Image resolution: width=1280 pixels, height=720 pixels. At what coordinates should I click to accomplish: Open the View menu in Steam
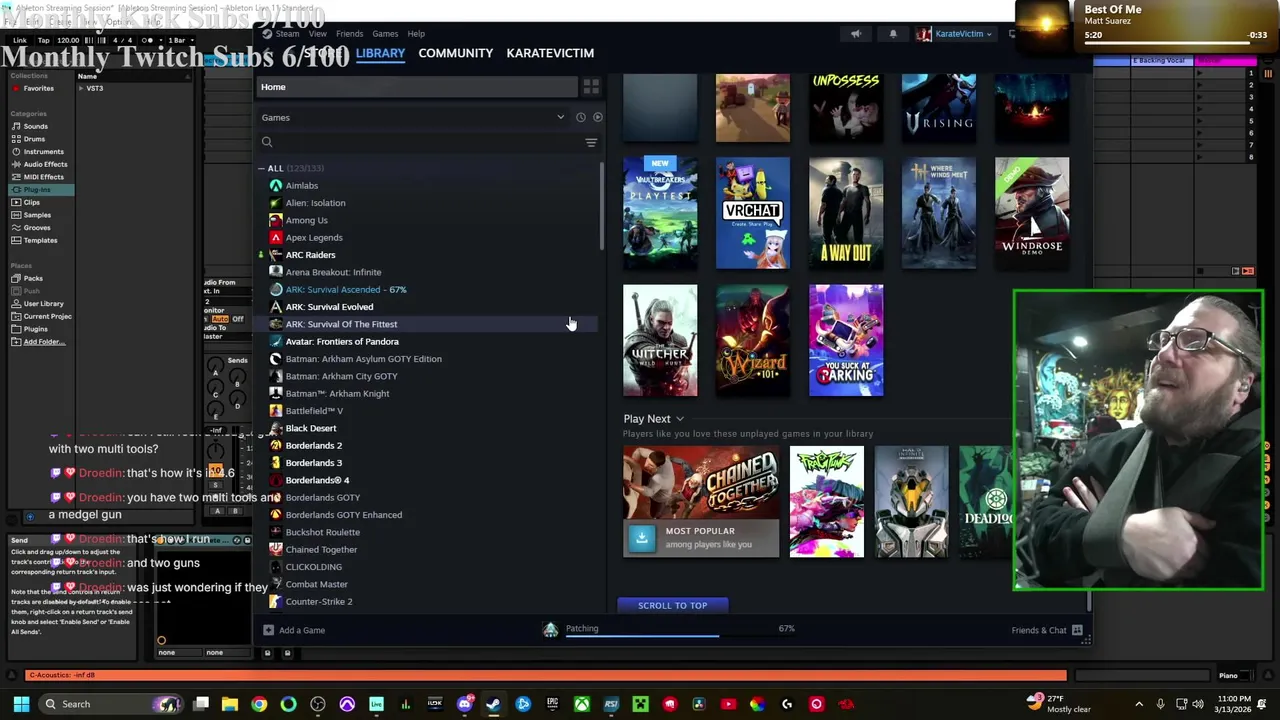tap(317, 34)
